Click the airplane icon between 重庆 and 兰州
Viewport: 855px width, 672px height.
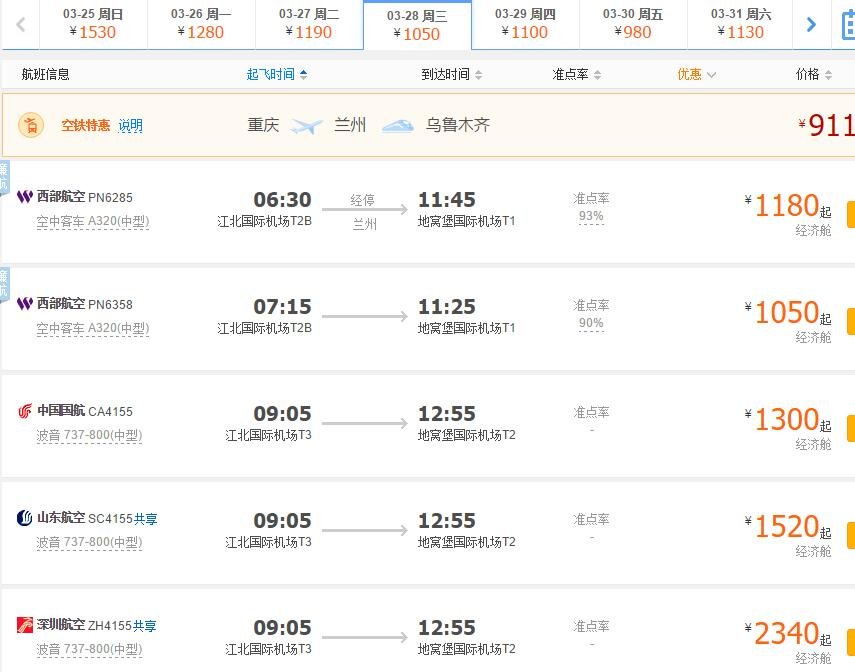click(x=306, y=126)
